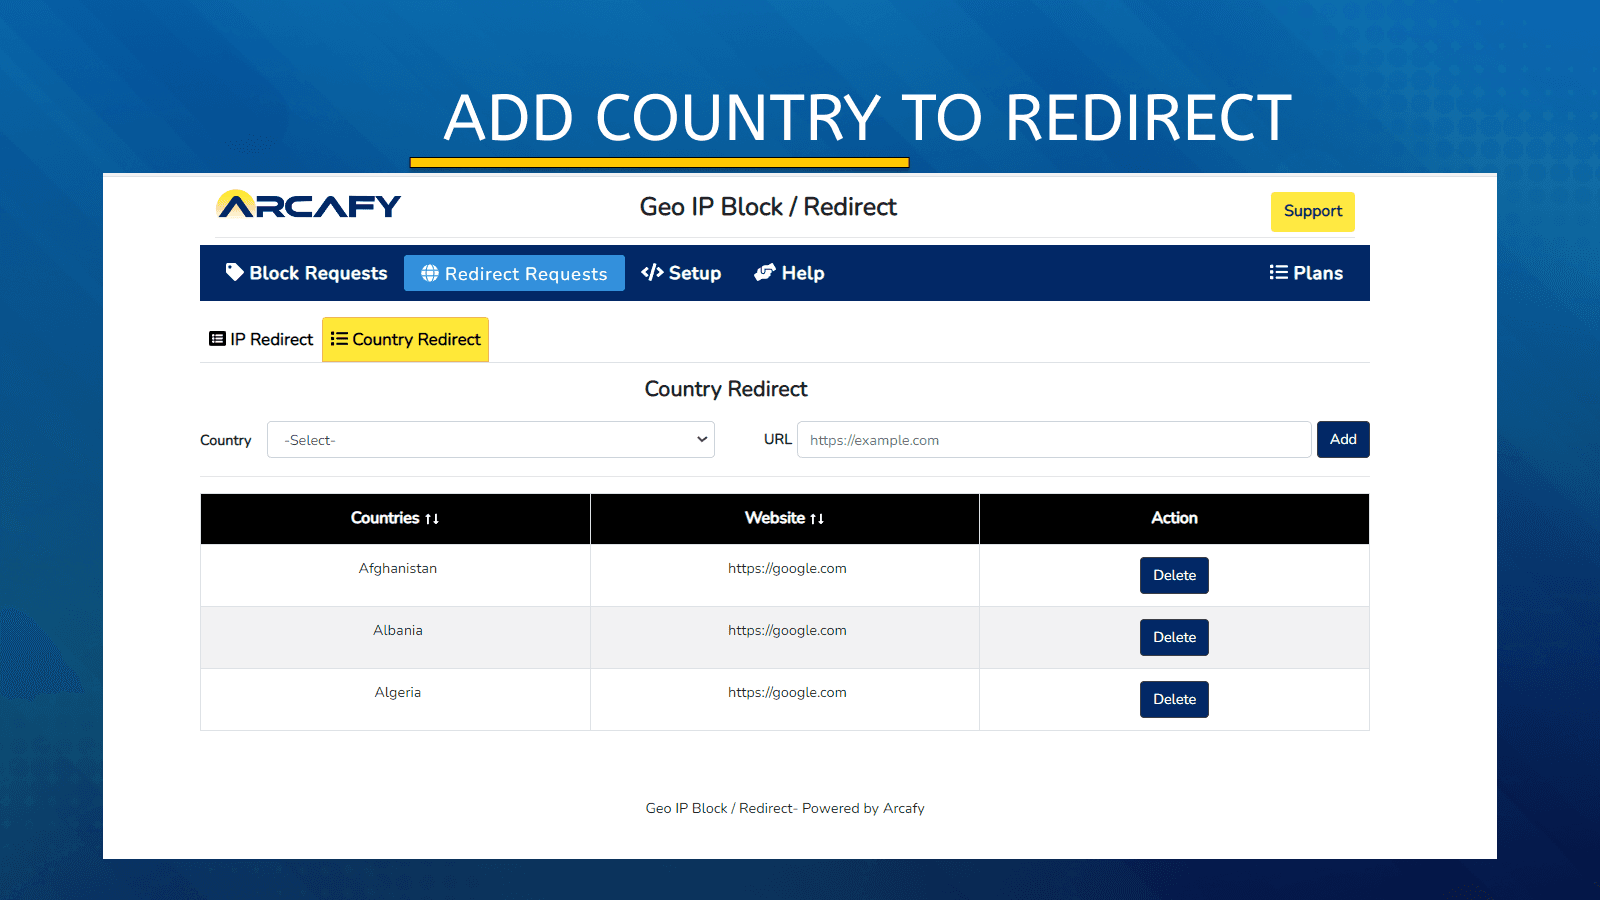Click the list icon beside Plans
Viewport: 1600px width, 900px height.
point(1278,272)
